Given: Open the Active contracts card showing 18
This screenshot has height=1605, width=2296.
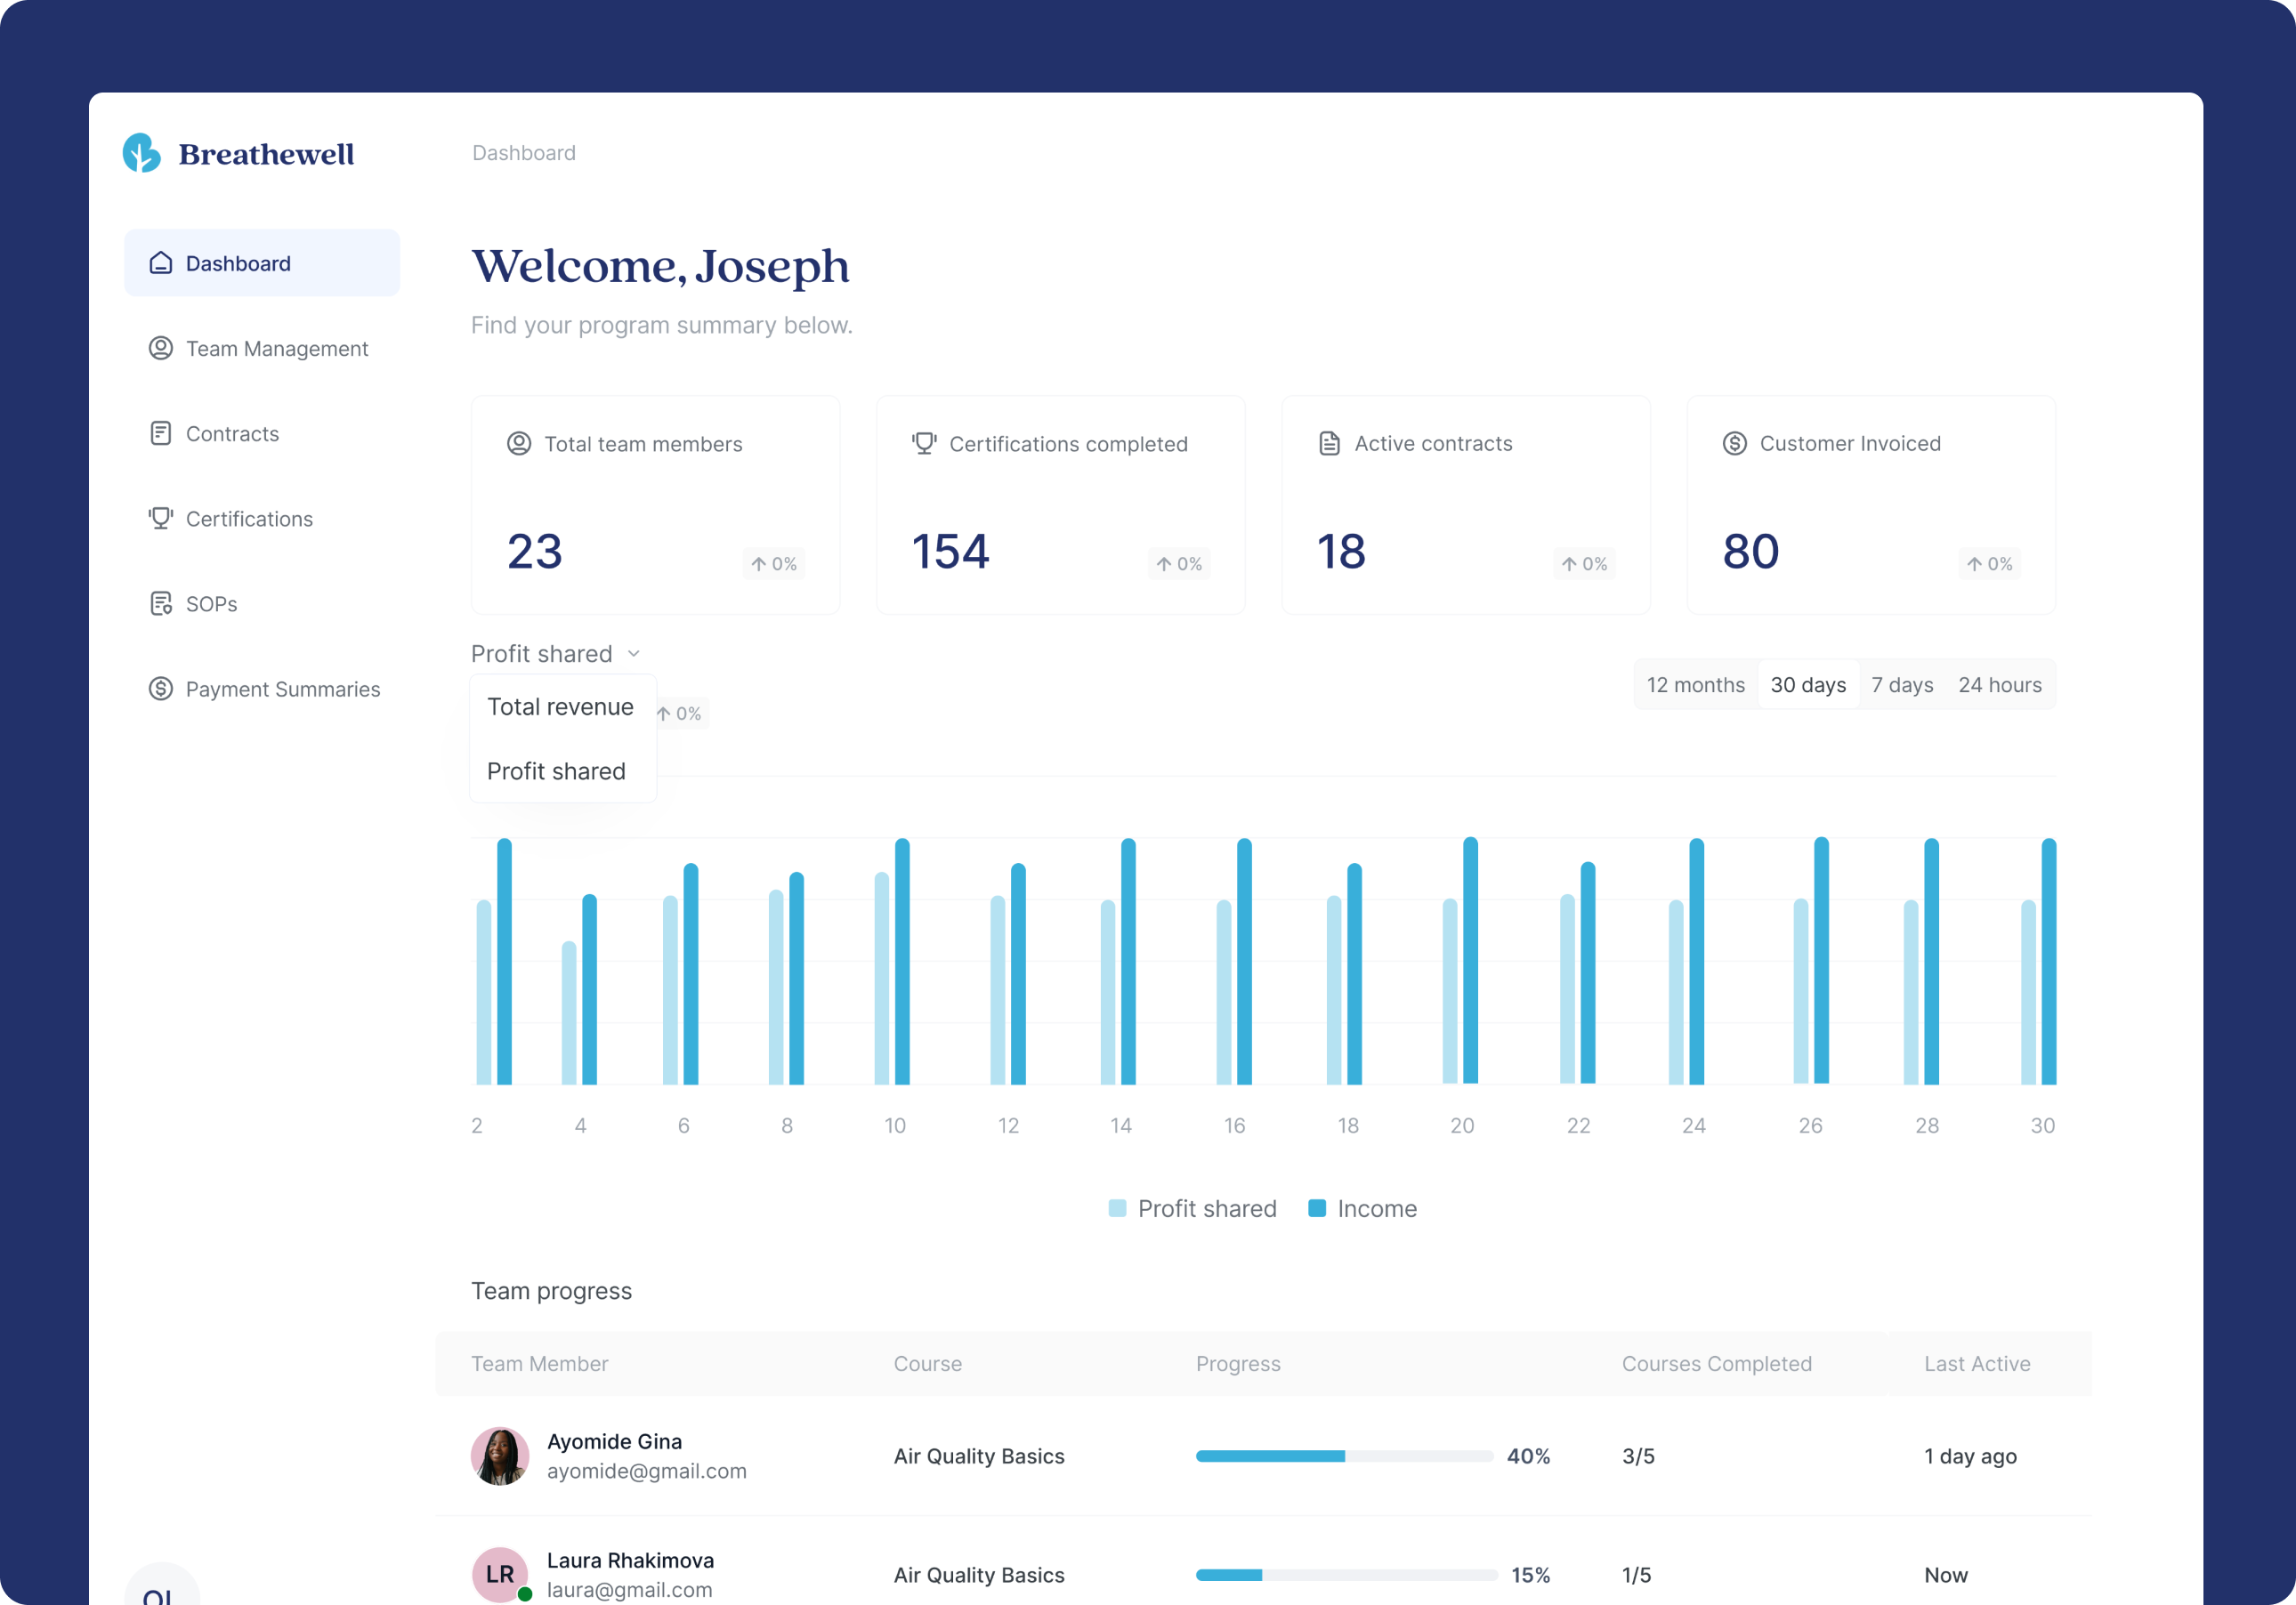Looking at the screenshot, I should point(1465,505).
